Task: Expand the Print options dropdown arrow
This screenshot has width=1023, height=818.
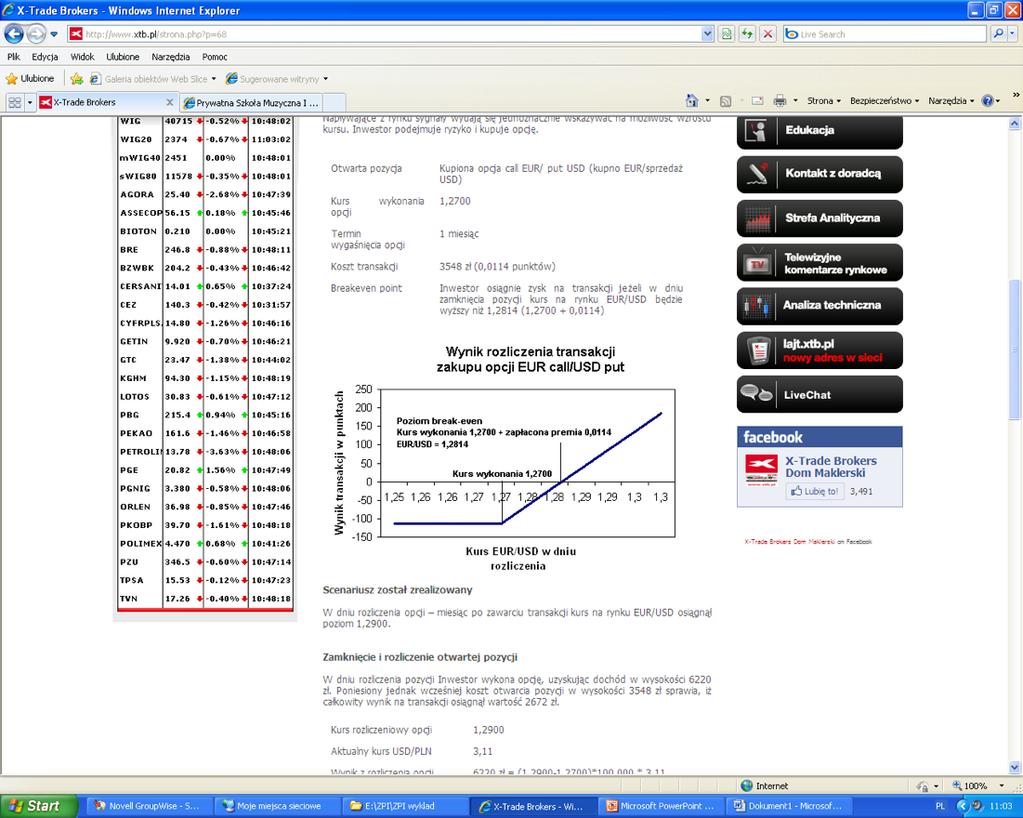Action: 795,100
